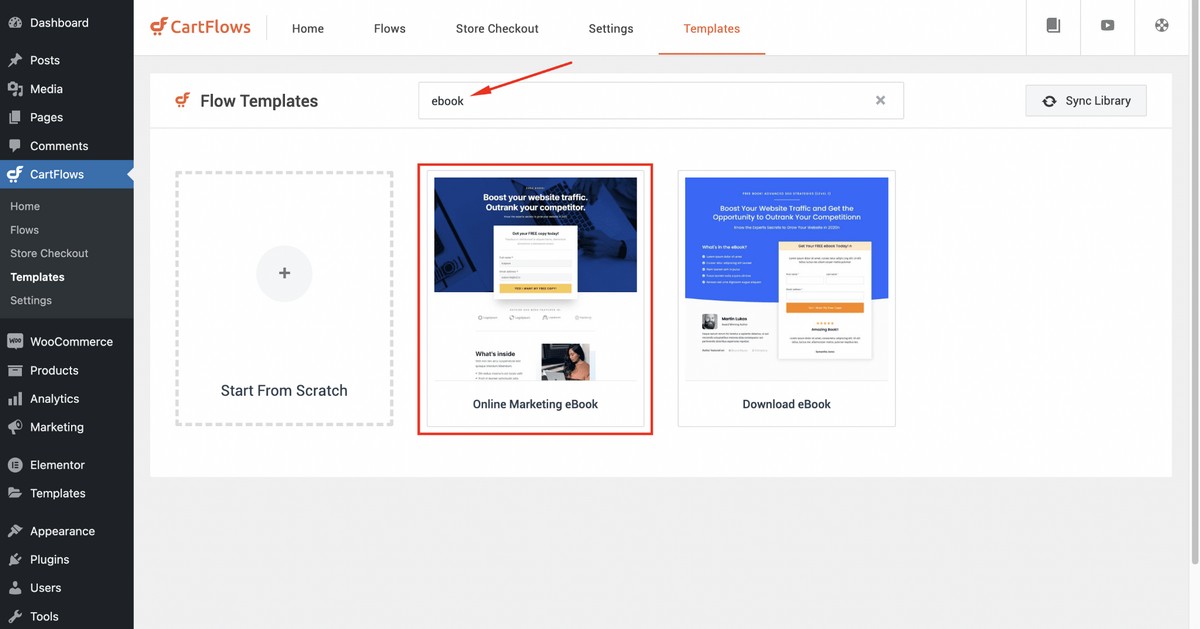Viewport: 1200px width, 629px height.
Task: Go to Dashboard menu label
Action: click(x=59, y=22)
